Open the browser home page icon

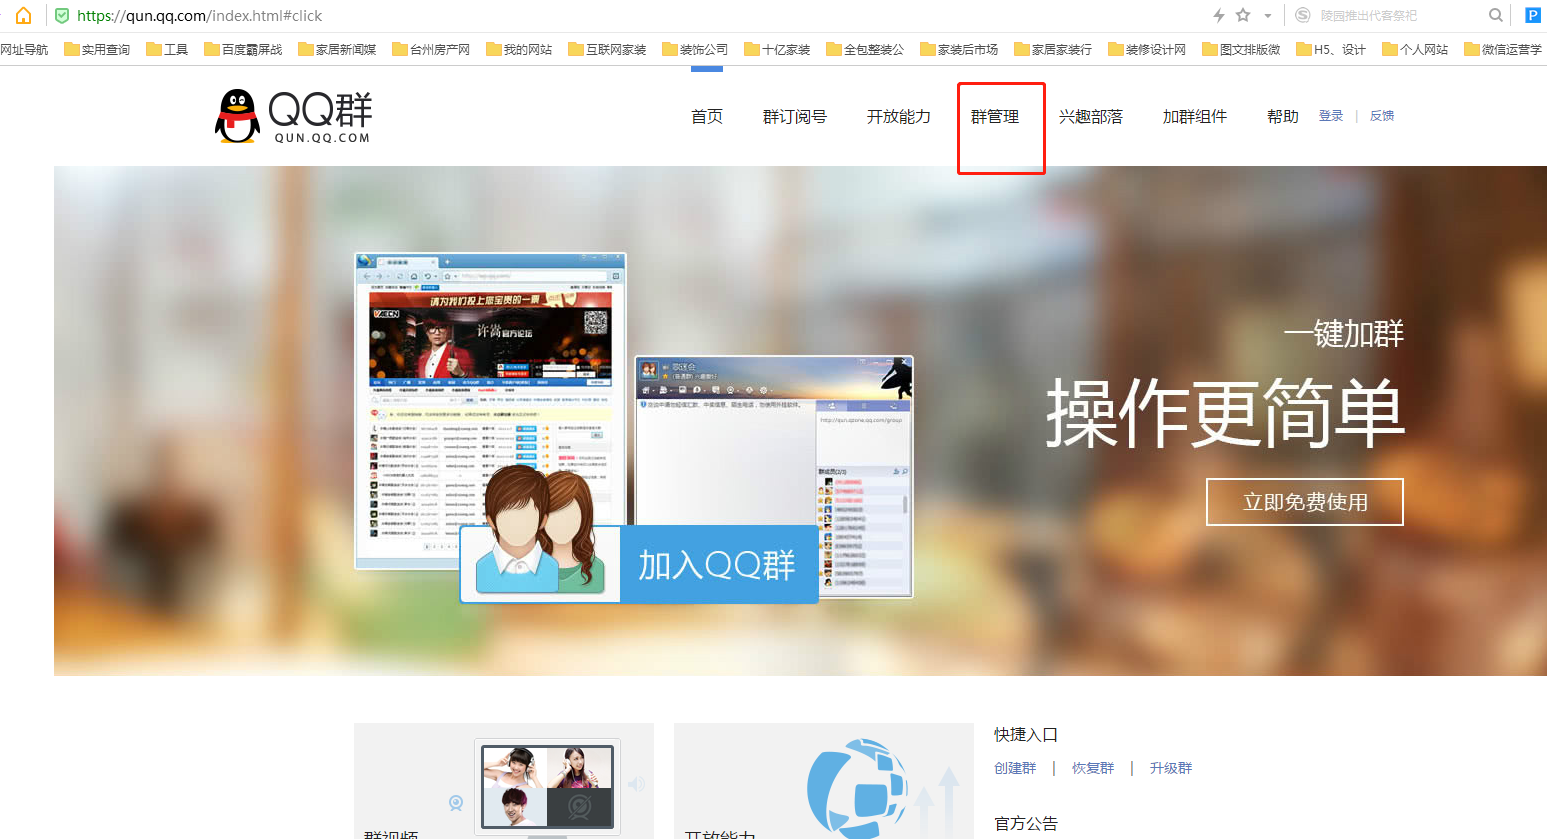point(23,15)
